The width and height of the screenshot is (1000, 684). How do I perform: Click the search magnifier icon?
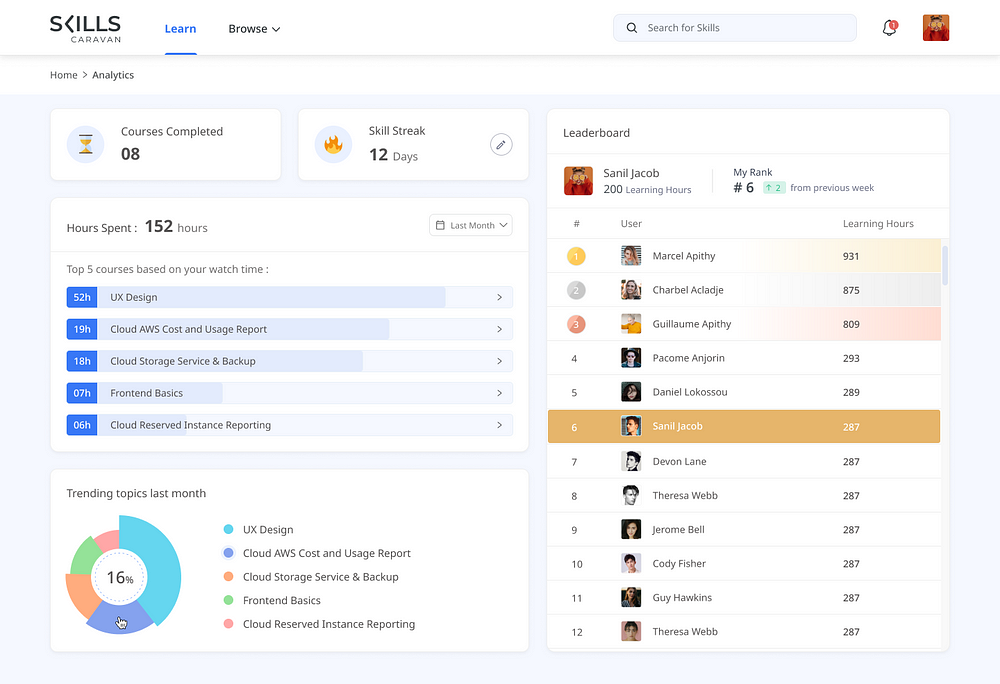click(x=631, y=28)
